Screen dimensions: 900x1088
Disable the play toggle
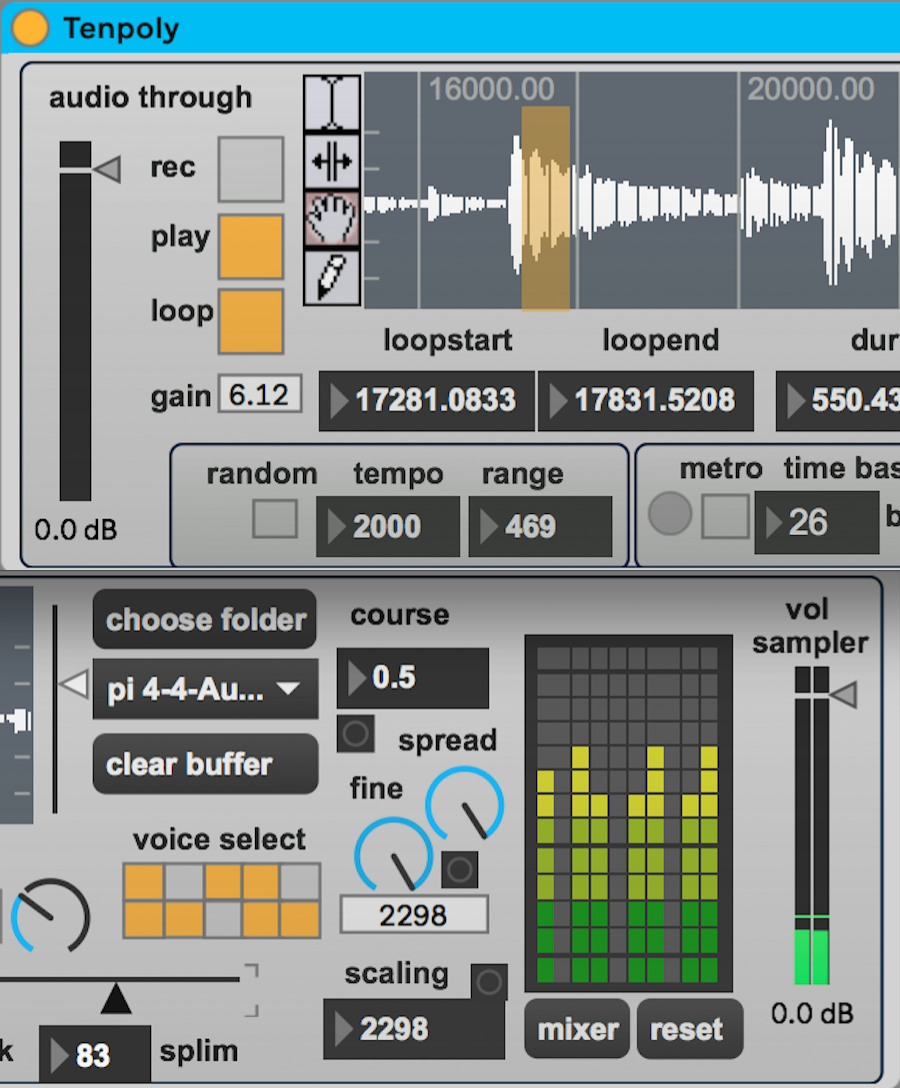[x=250, y=246]
